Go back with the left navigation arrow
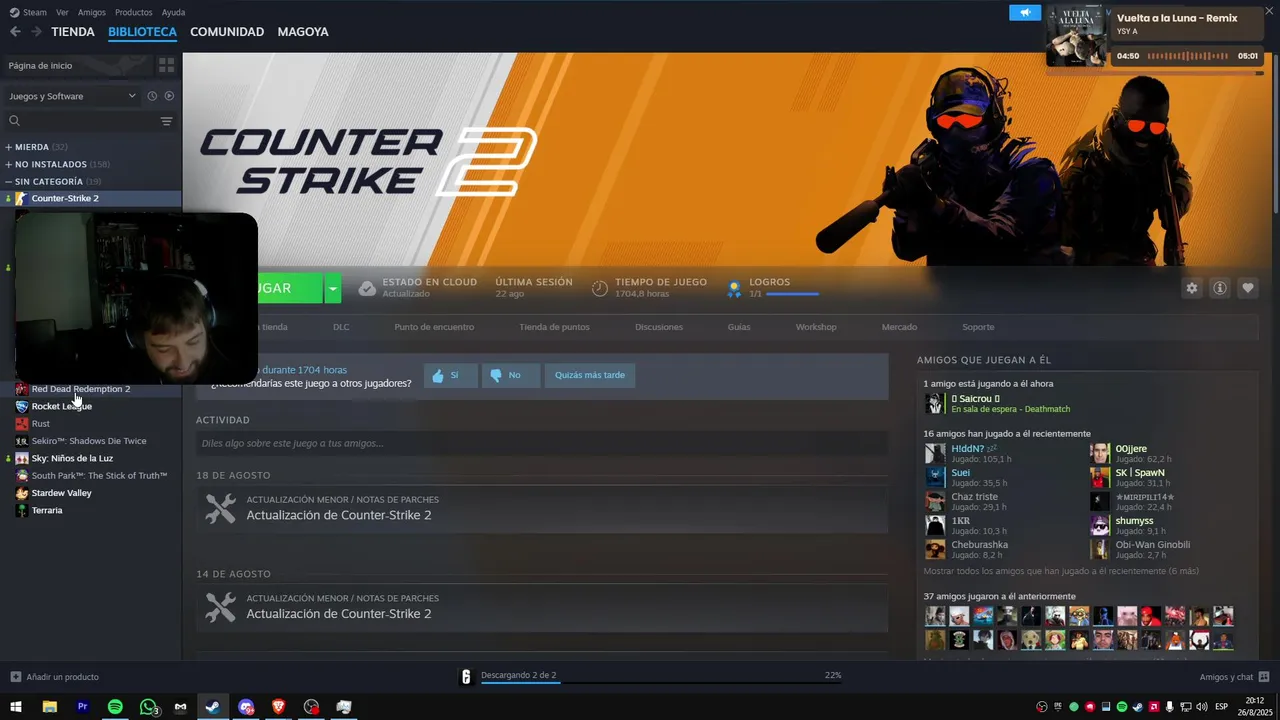Viewport: 1280px width, 720px height. (x=15, y=32)
